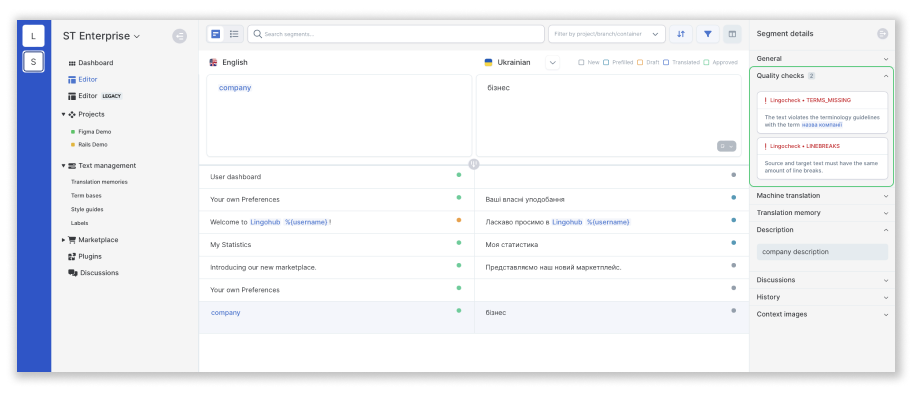Click the Search segments input field

coord(396,34)
